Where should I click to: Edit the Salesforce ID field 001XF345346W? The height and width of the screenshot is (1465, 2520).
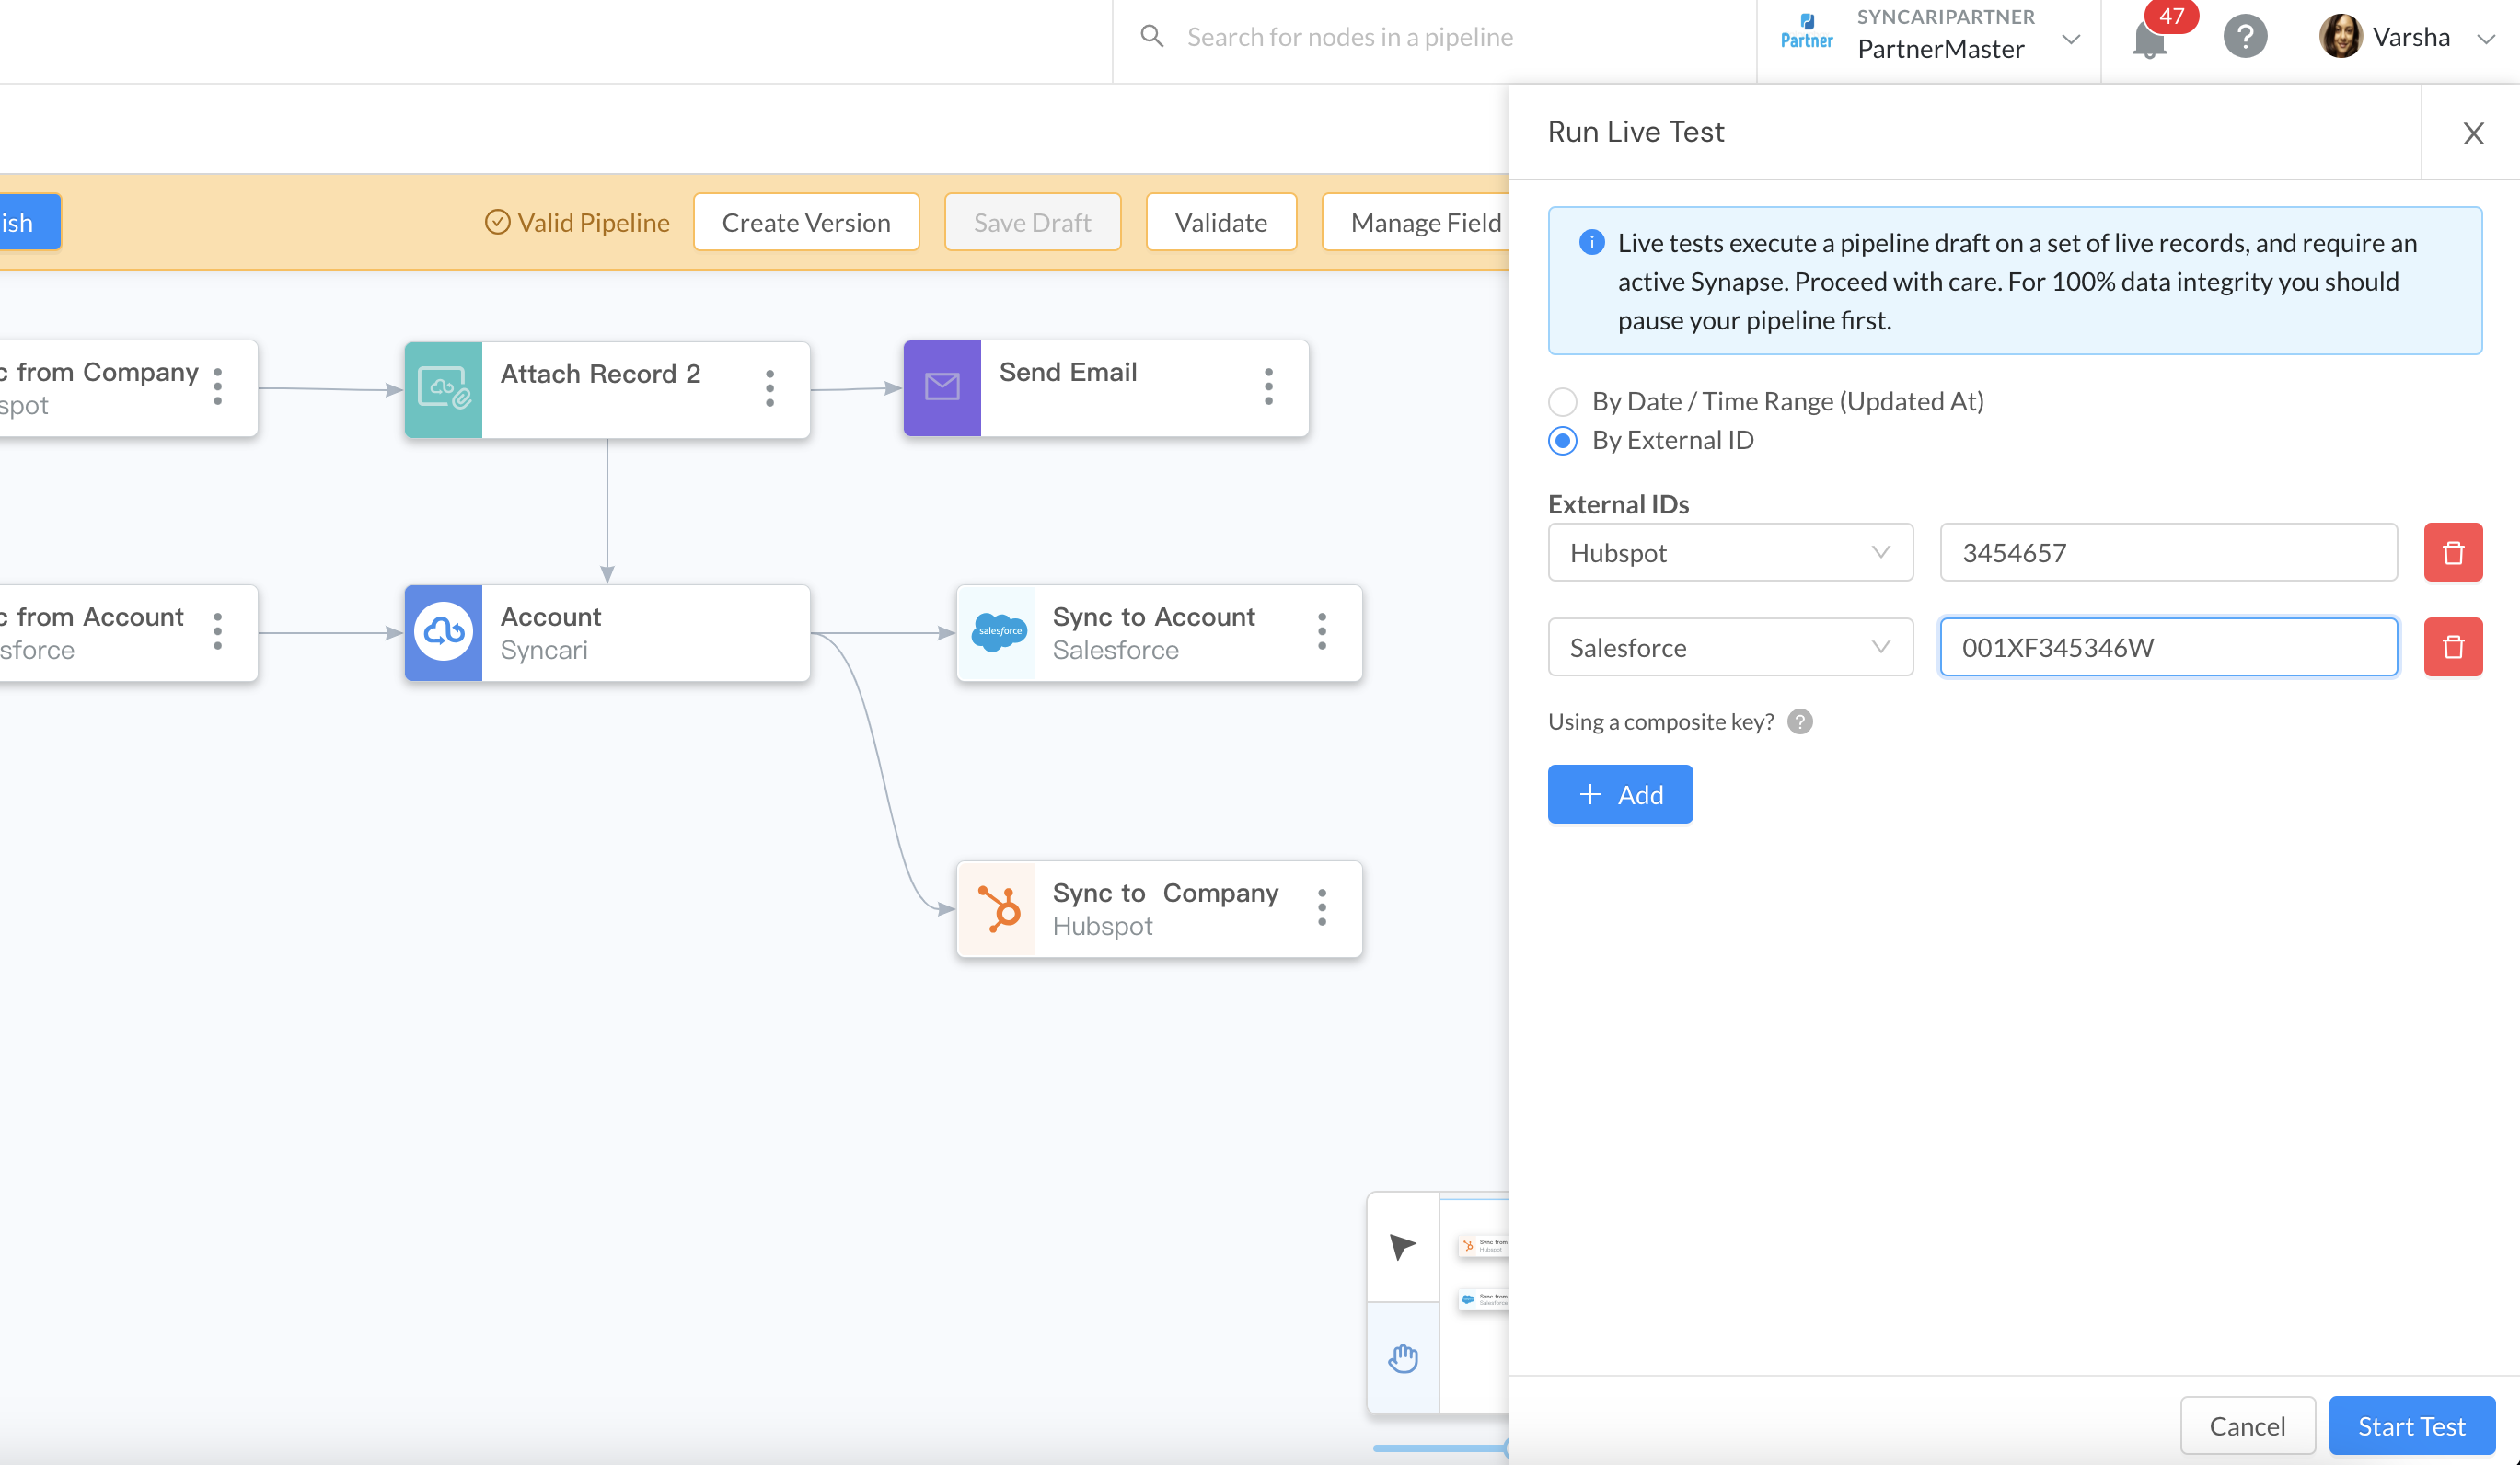click(x=2168, y=647)
